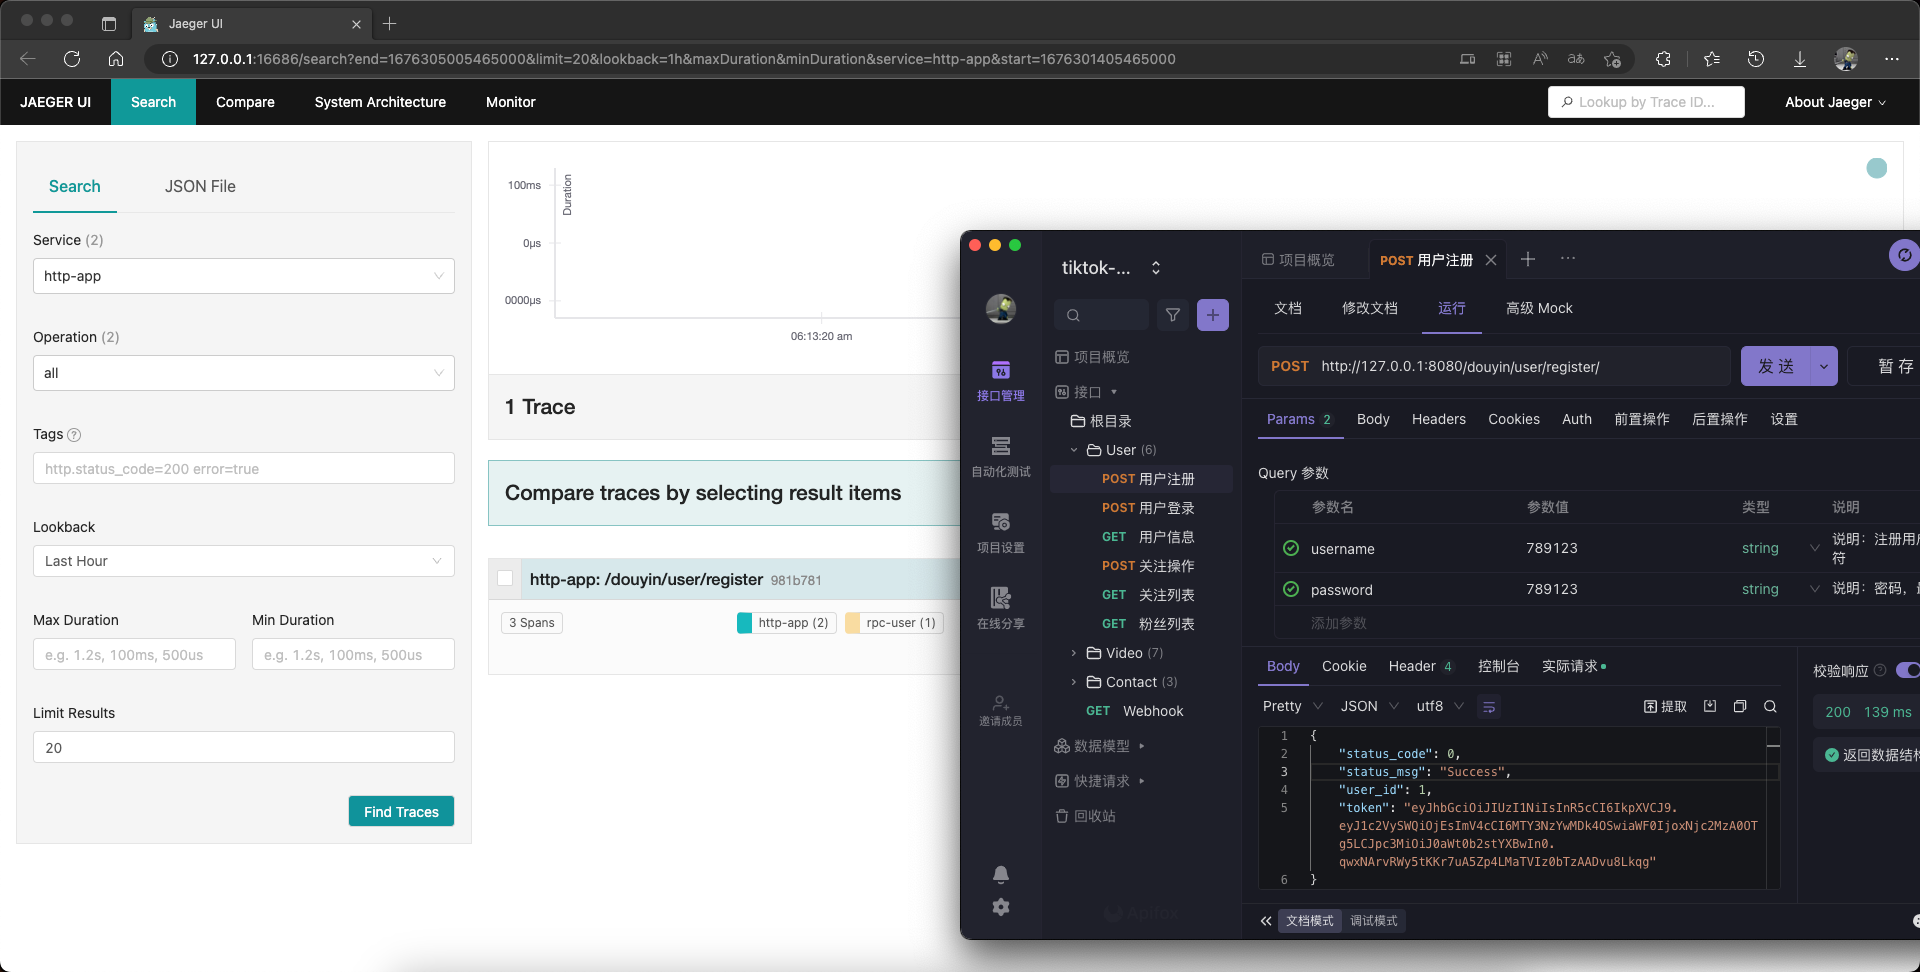Toggle 校验响应 switch
Screen dimensions: 1920x972
point(1908,670)
